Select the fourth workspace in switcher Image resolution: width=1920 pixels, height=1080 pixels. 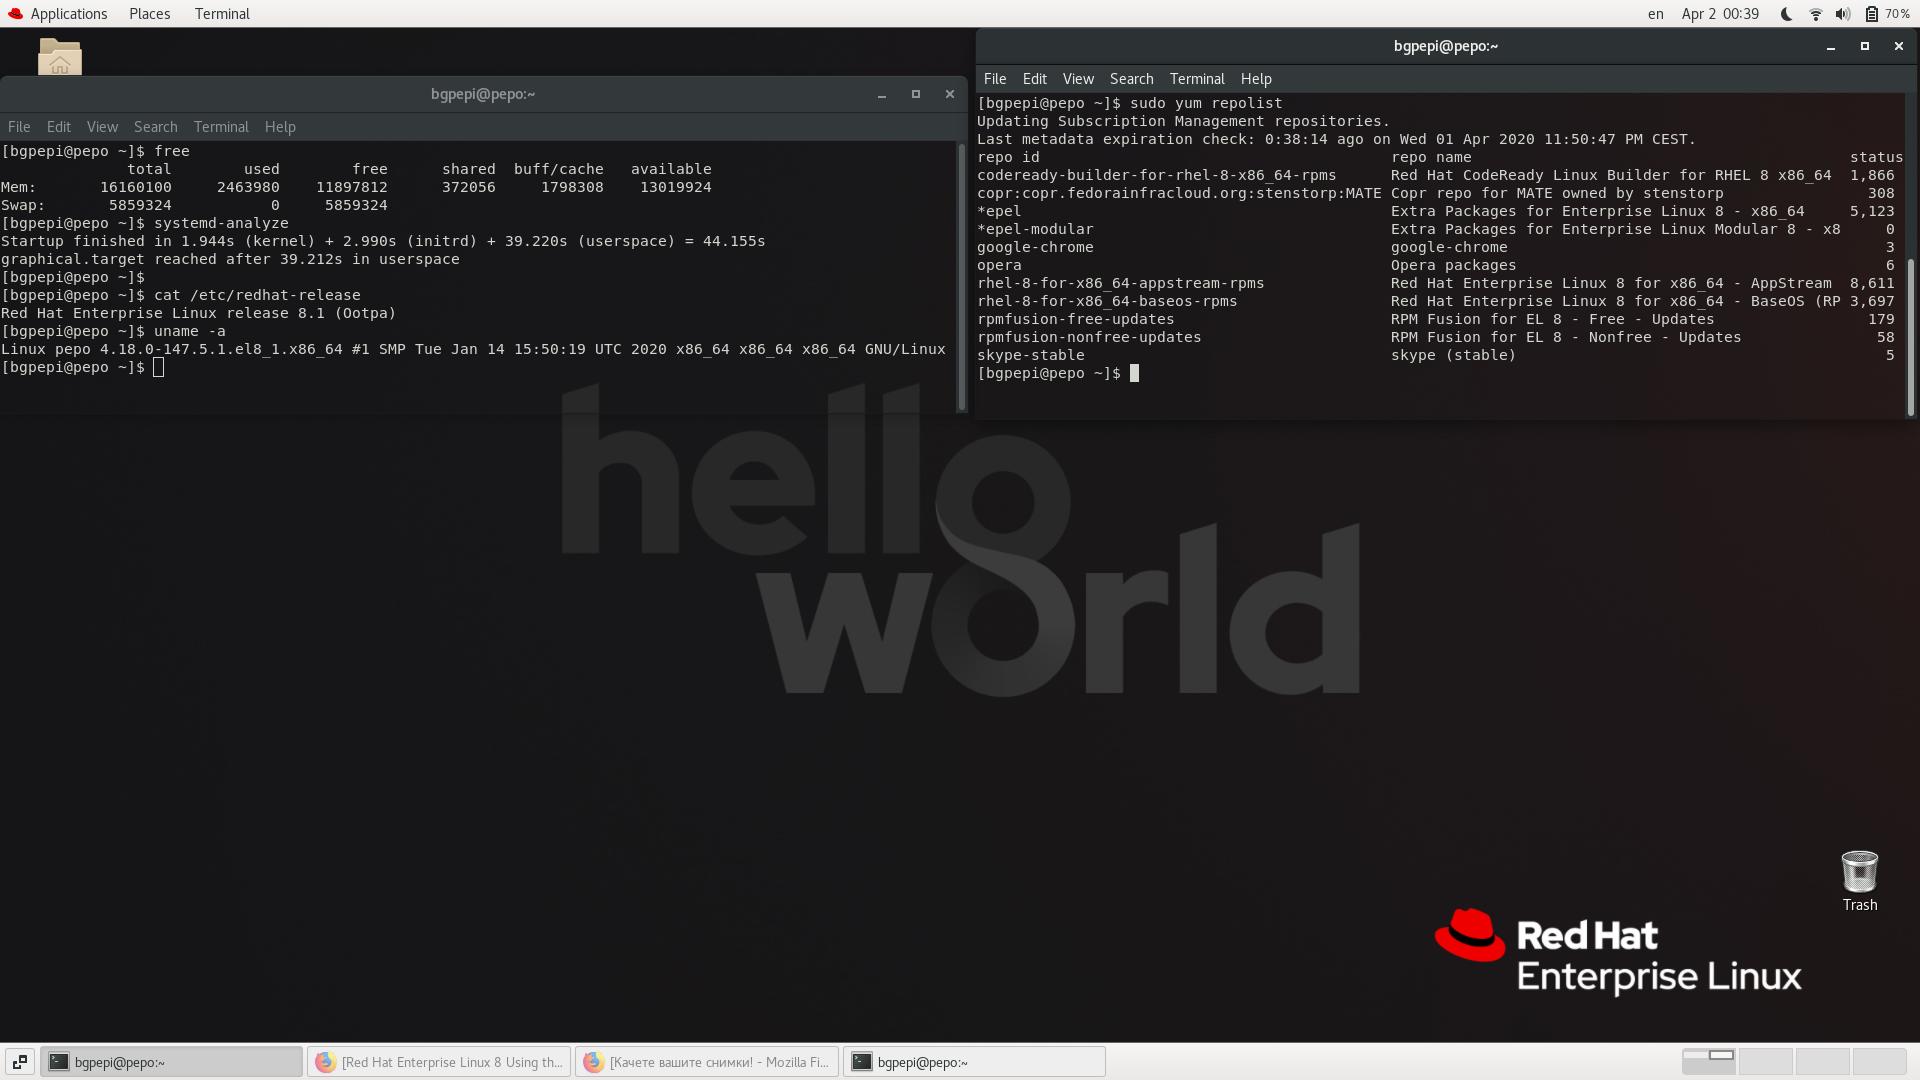tap(1880, 1061)
